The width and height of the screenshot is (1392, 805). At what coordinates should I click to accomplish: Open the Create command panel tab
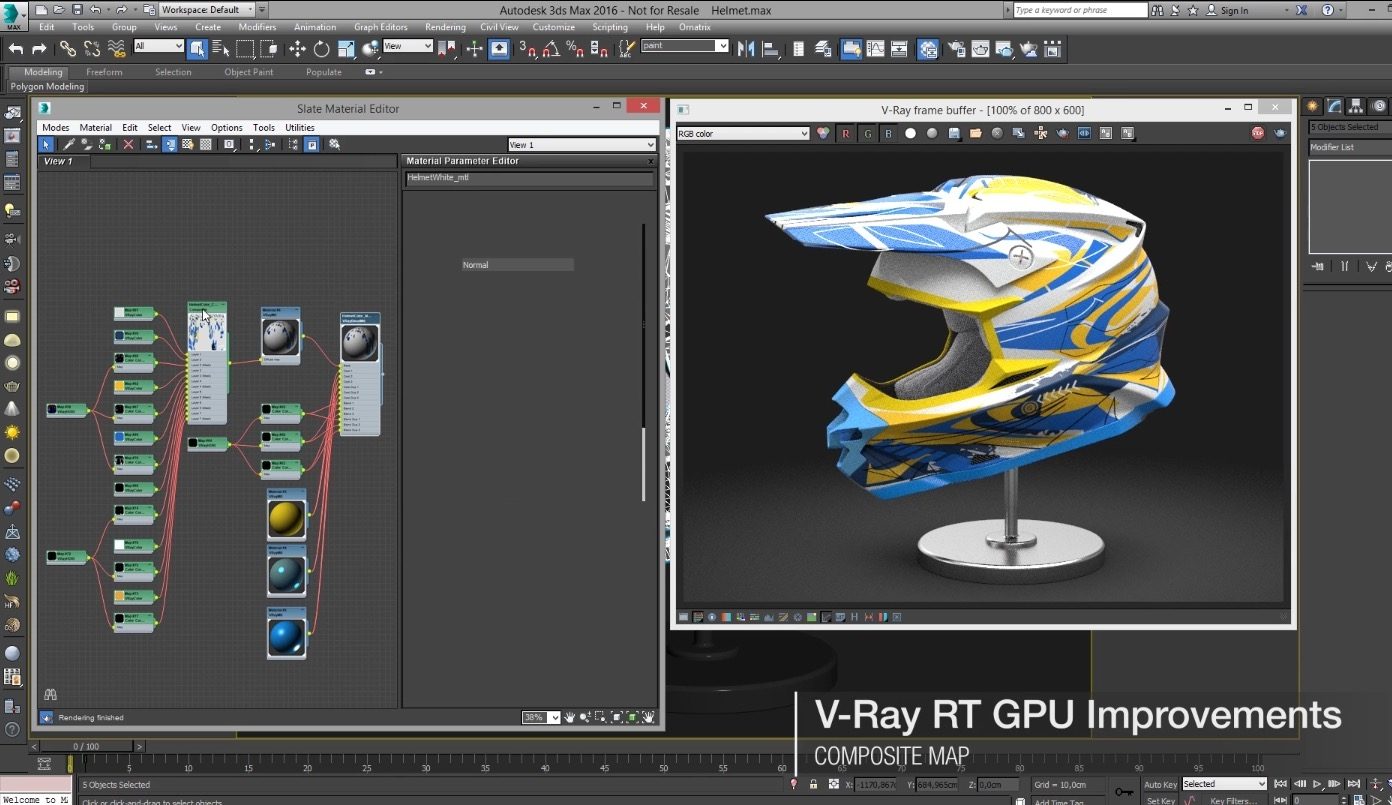(1313, 106)
